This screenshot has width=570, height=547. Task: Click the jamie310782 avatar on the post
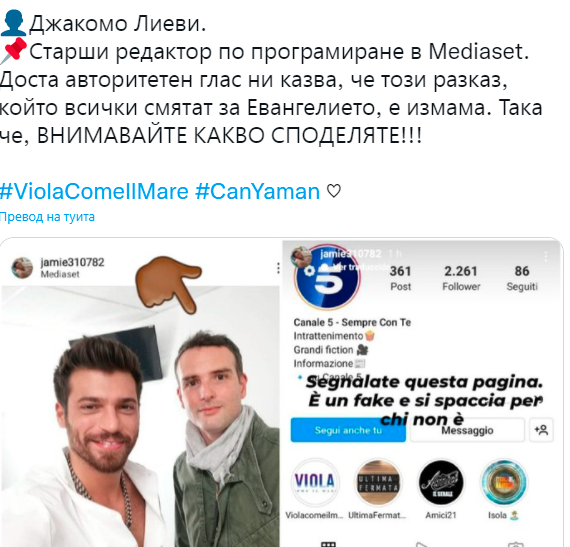click(22, 268)
